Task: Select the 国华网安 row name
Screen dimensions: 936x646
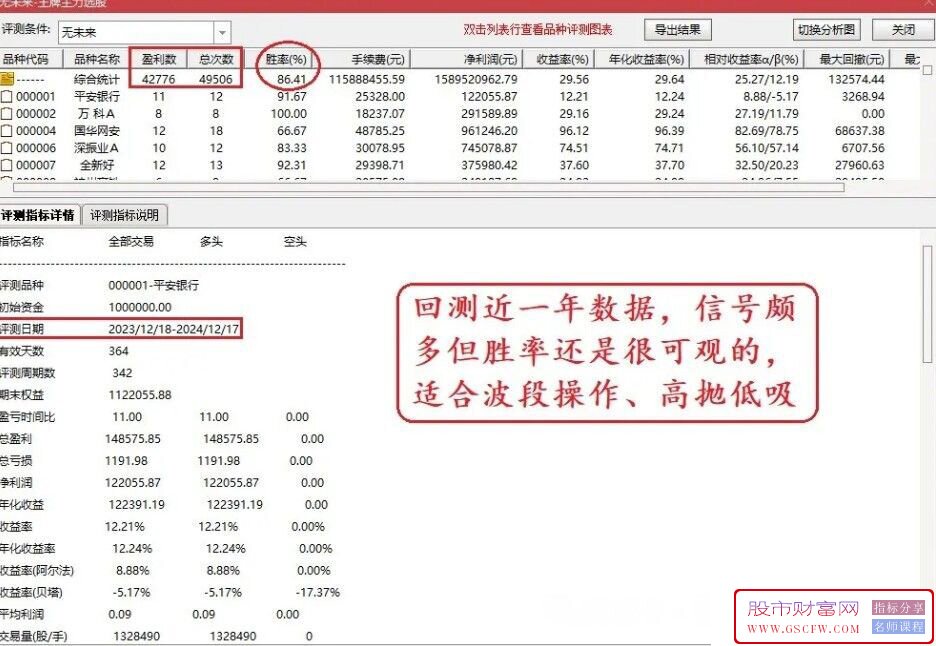Action: click(x=97, y=131)
